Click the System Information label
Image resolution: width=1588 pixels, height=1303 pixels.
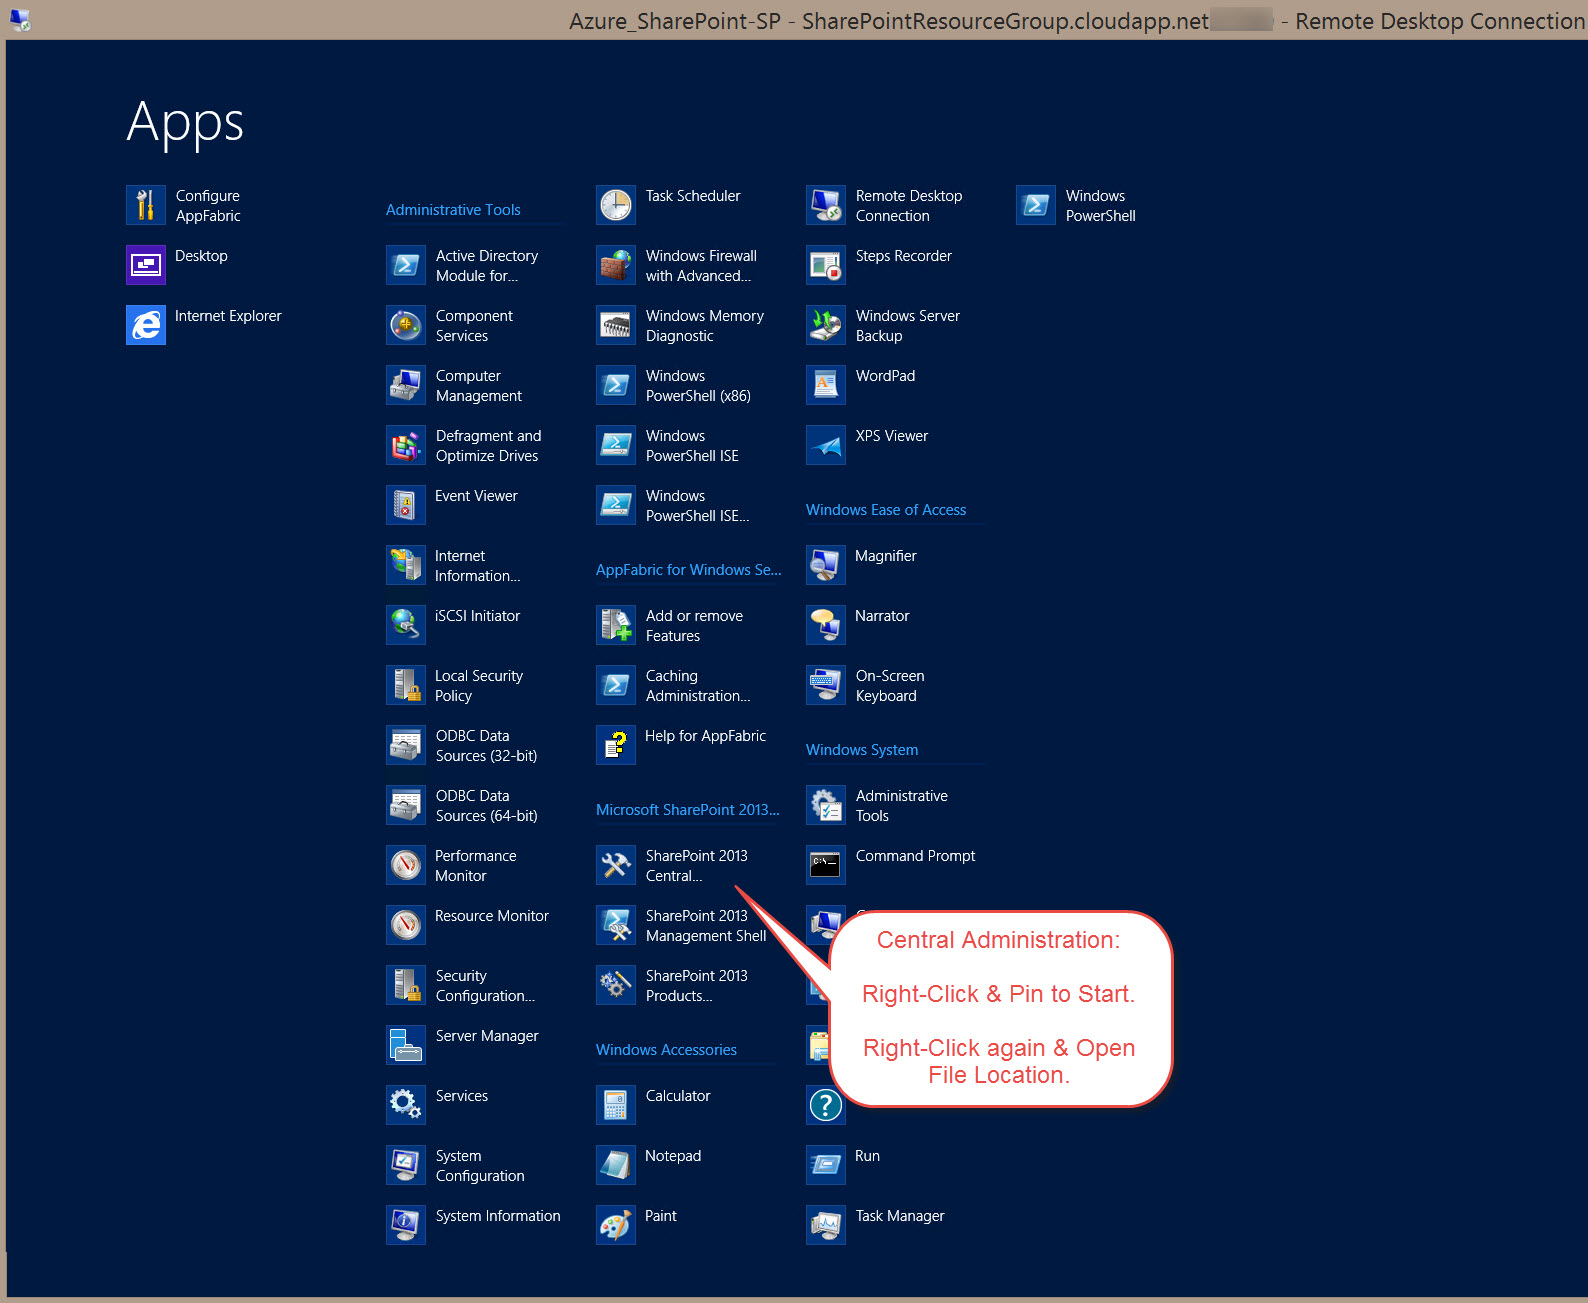tap(498, 1216)
